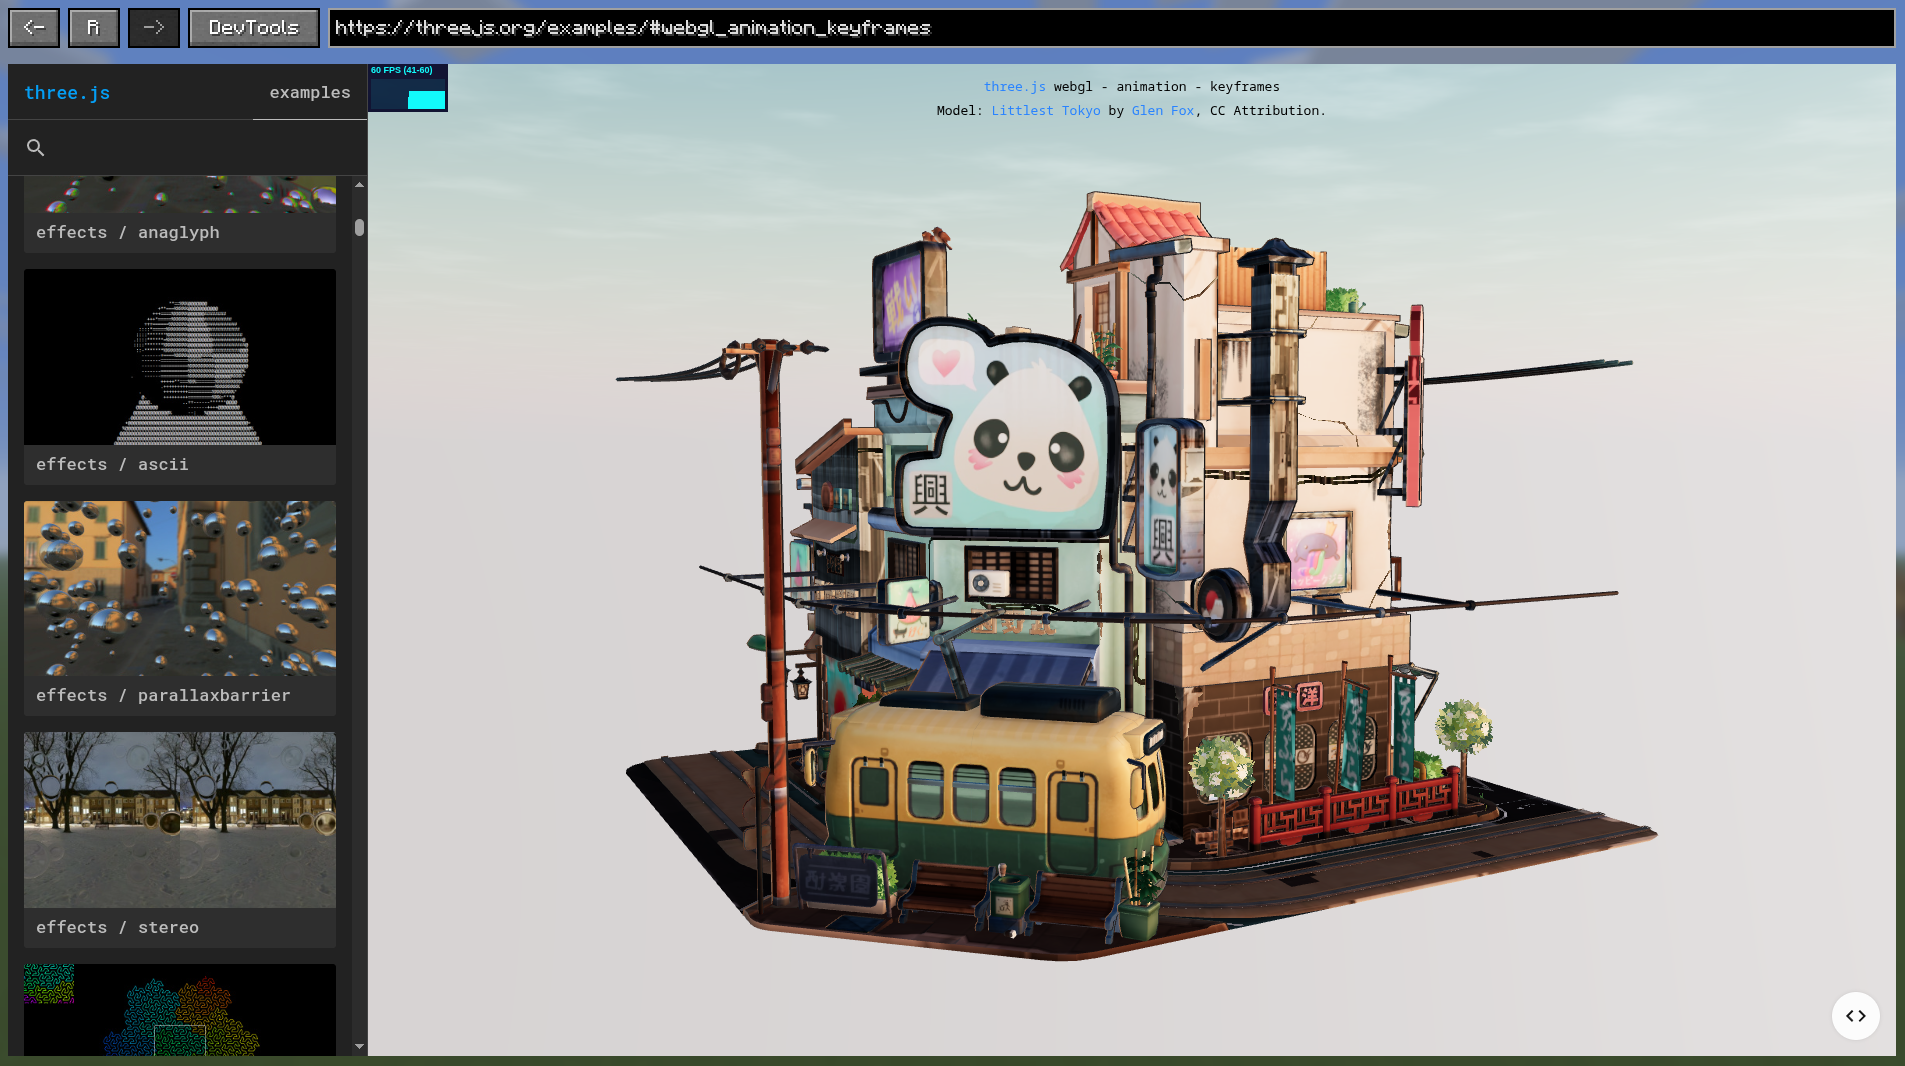Image resolution: width=1905 pixels, height=1066 pixels.
Task: Click the forward arrow navigation button
Action: (x=154, y=28)
